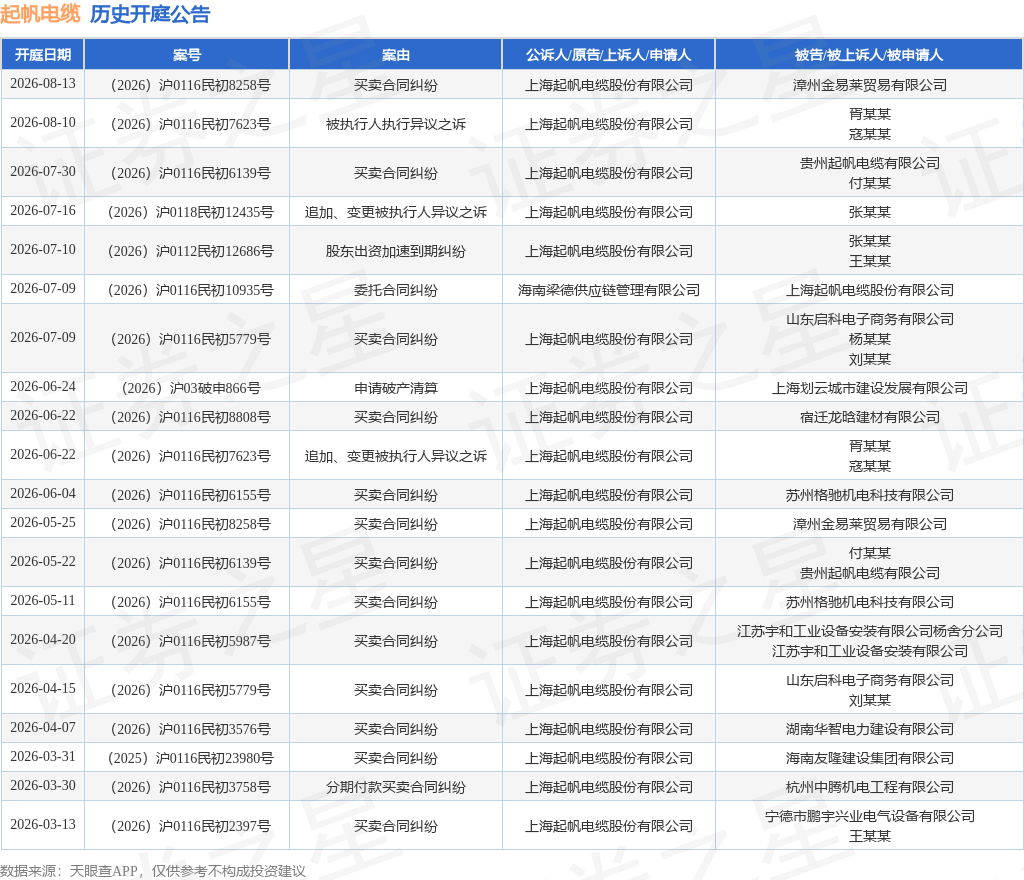Select the 开庭日期 column header
Screen dimensions: 1024x880
43,55
